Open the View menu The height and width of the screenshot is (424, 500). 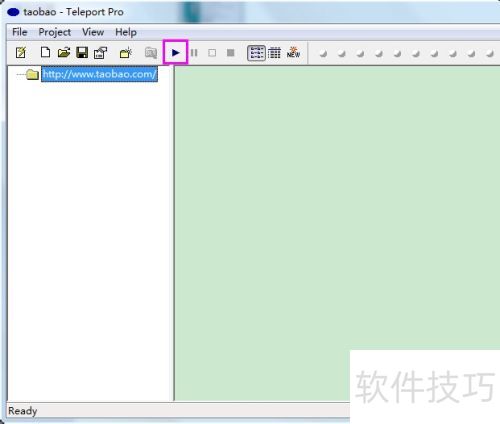(x=93, y=32)
